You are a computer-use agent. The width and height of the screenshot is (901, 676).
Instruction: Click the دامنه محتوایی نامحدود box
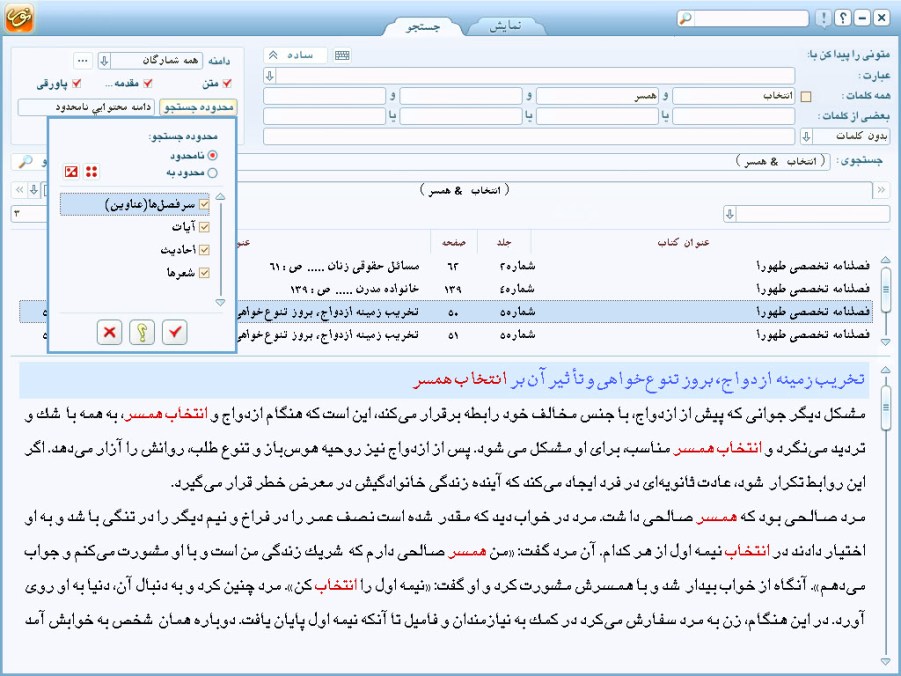click(x=86, y=107)
